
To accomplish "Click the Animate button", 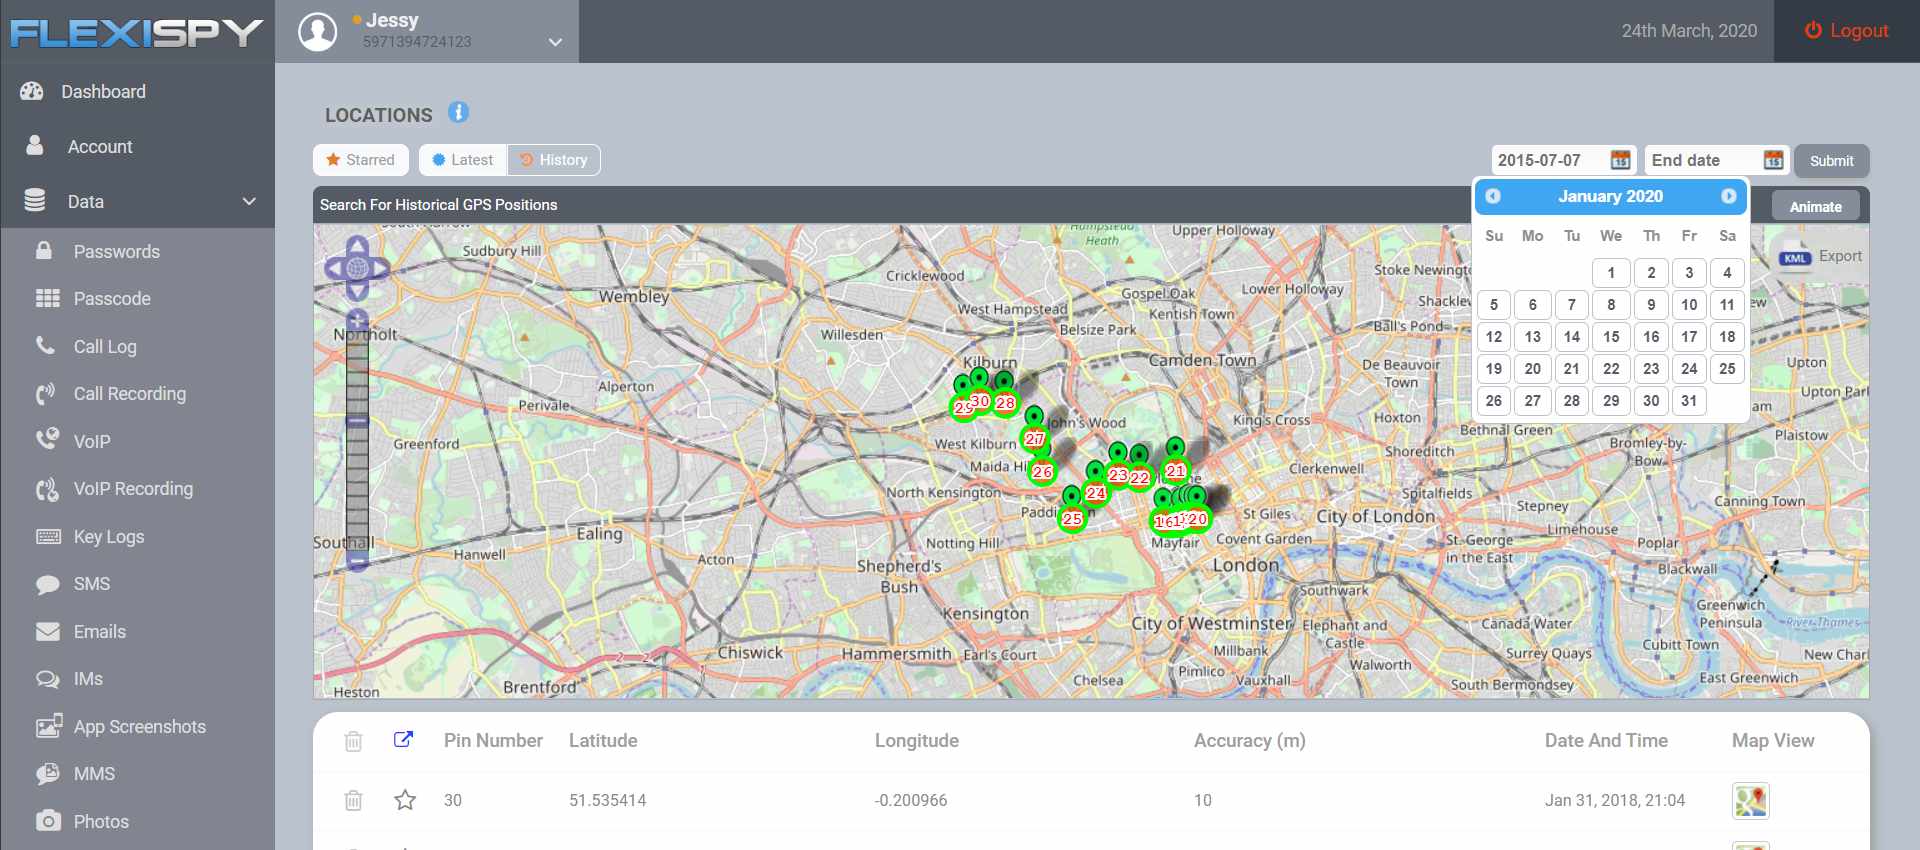I will (1816, 207).
